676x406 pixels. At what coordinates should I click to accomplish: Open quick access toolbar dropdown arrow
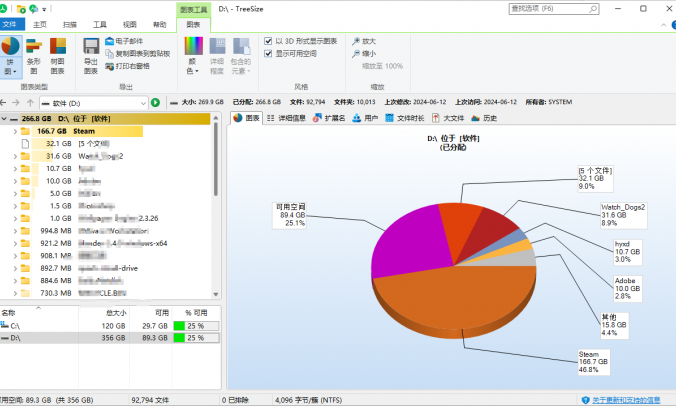point(44,9)
